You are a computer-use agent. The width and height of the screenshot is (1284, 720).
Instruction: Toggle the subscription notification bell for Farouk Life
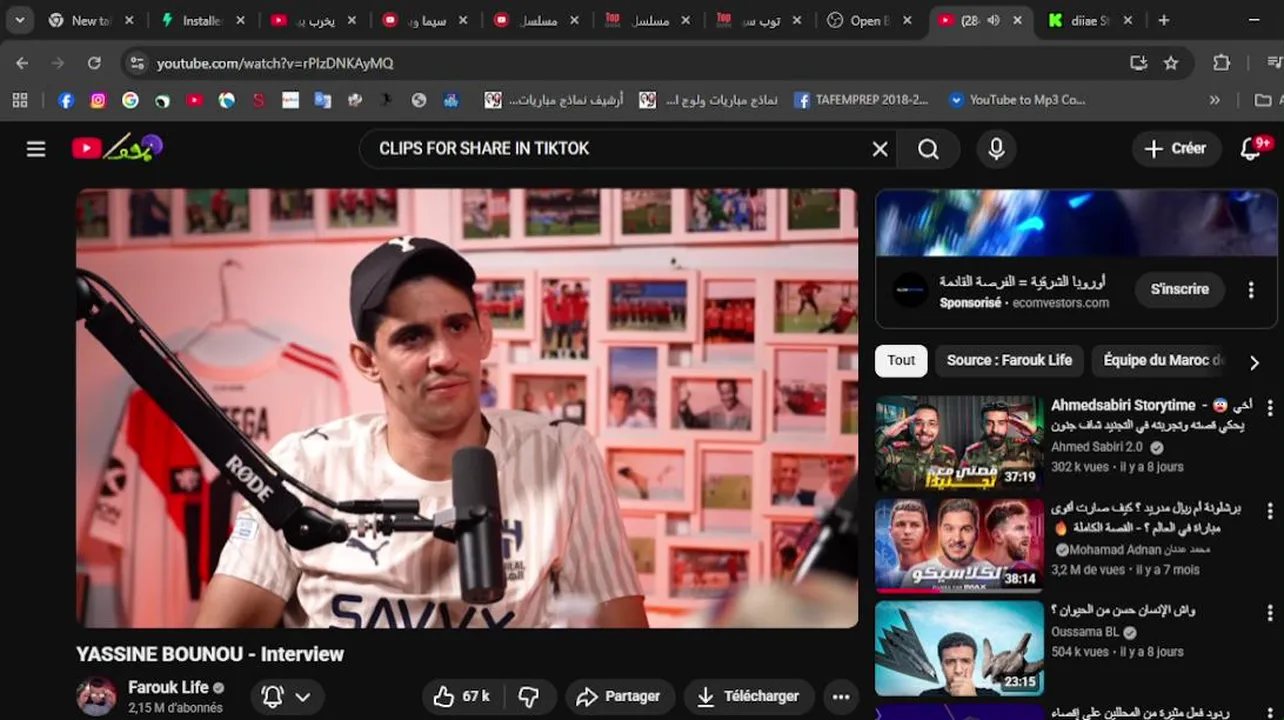(286, 697)
